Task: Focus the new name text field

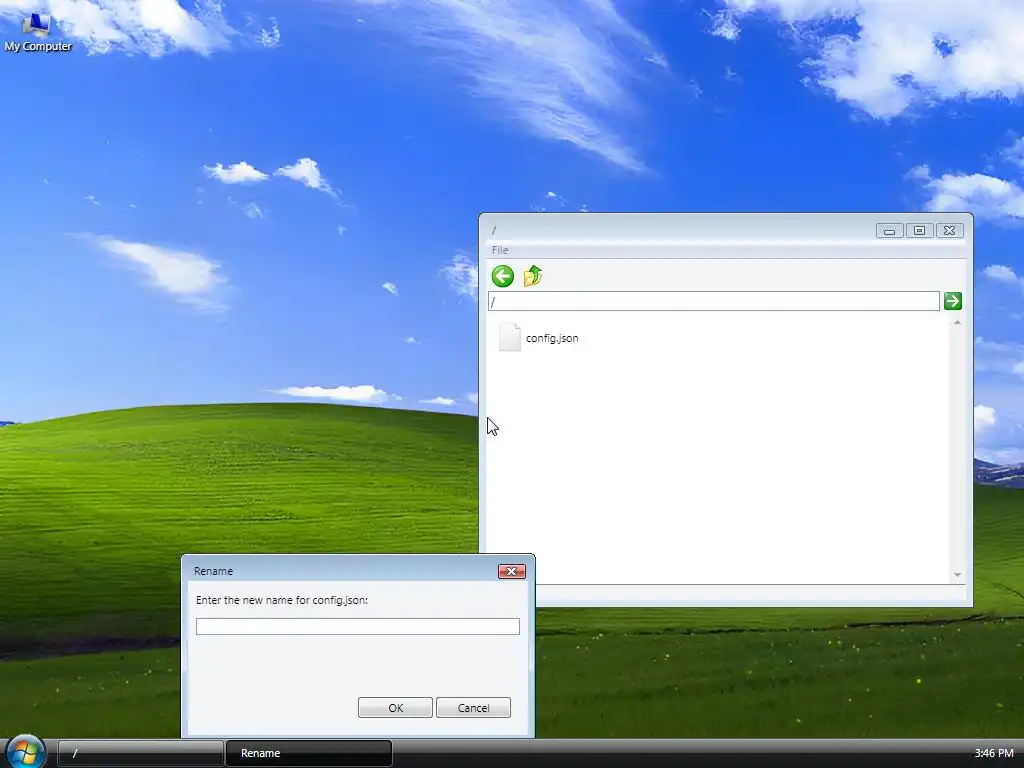Action: pyautogui.click(x=358, y=626)
